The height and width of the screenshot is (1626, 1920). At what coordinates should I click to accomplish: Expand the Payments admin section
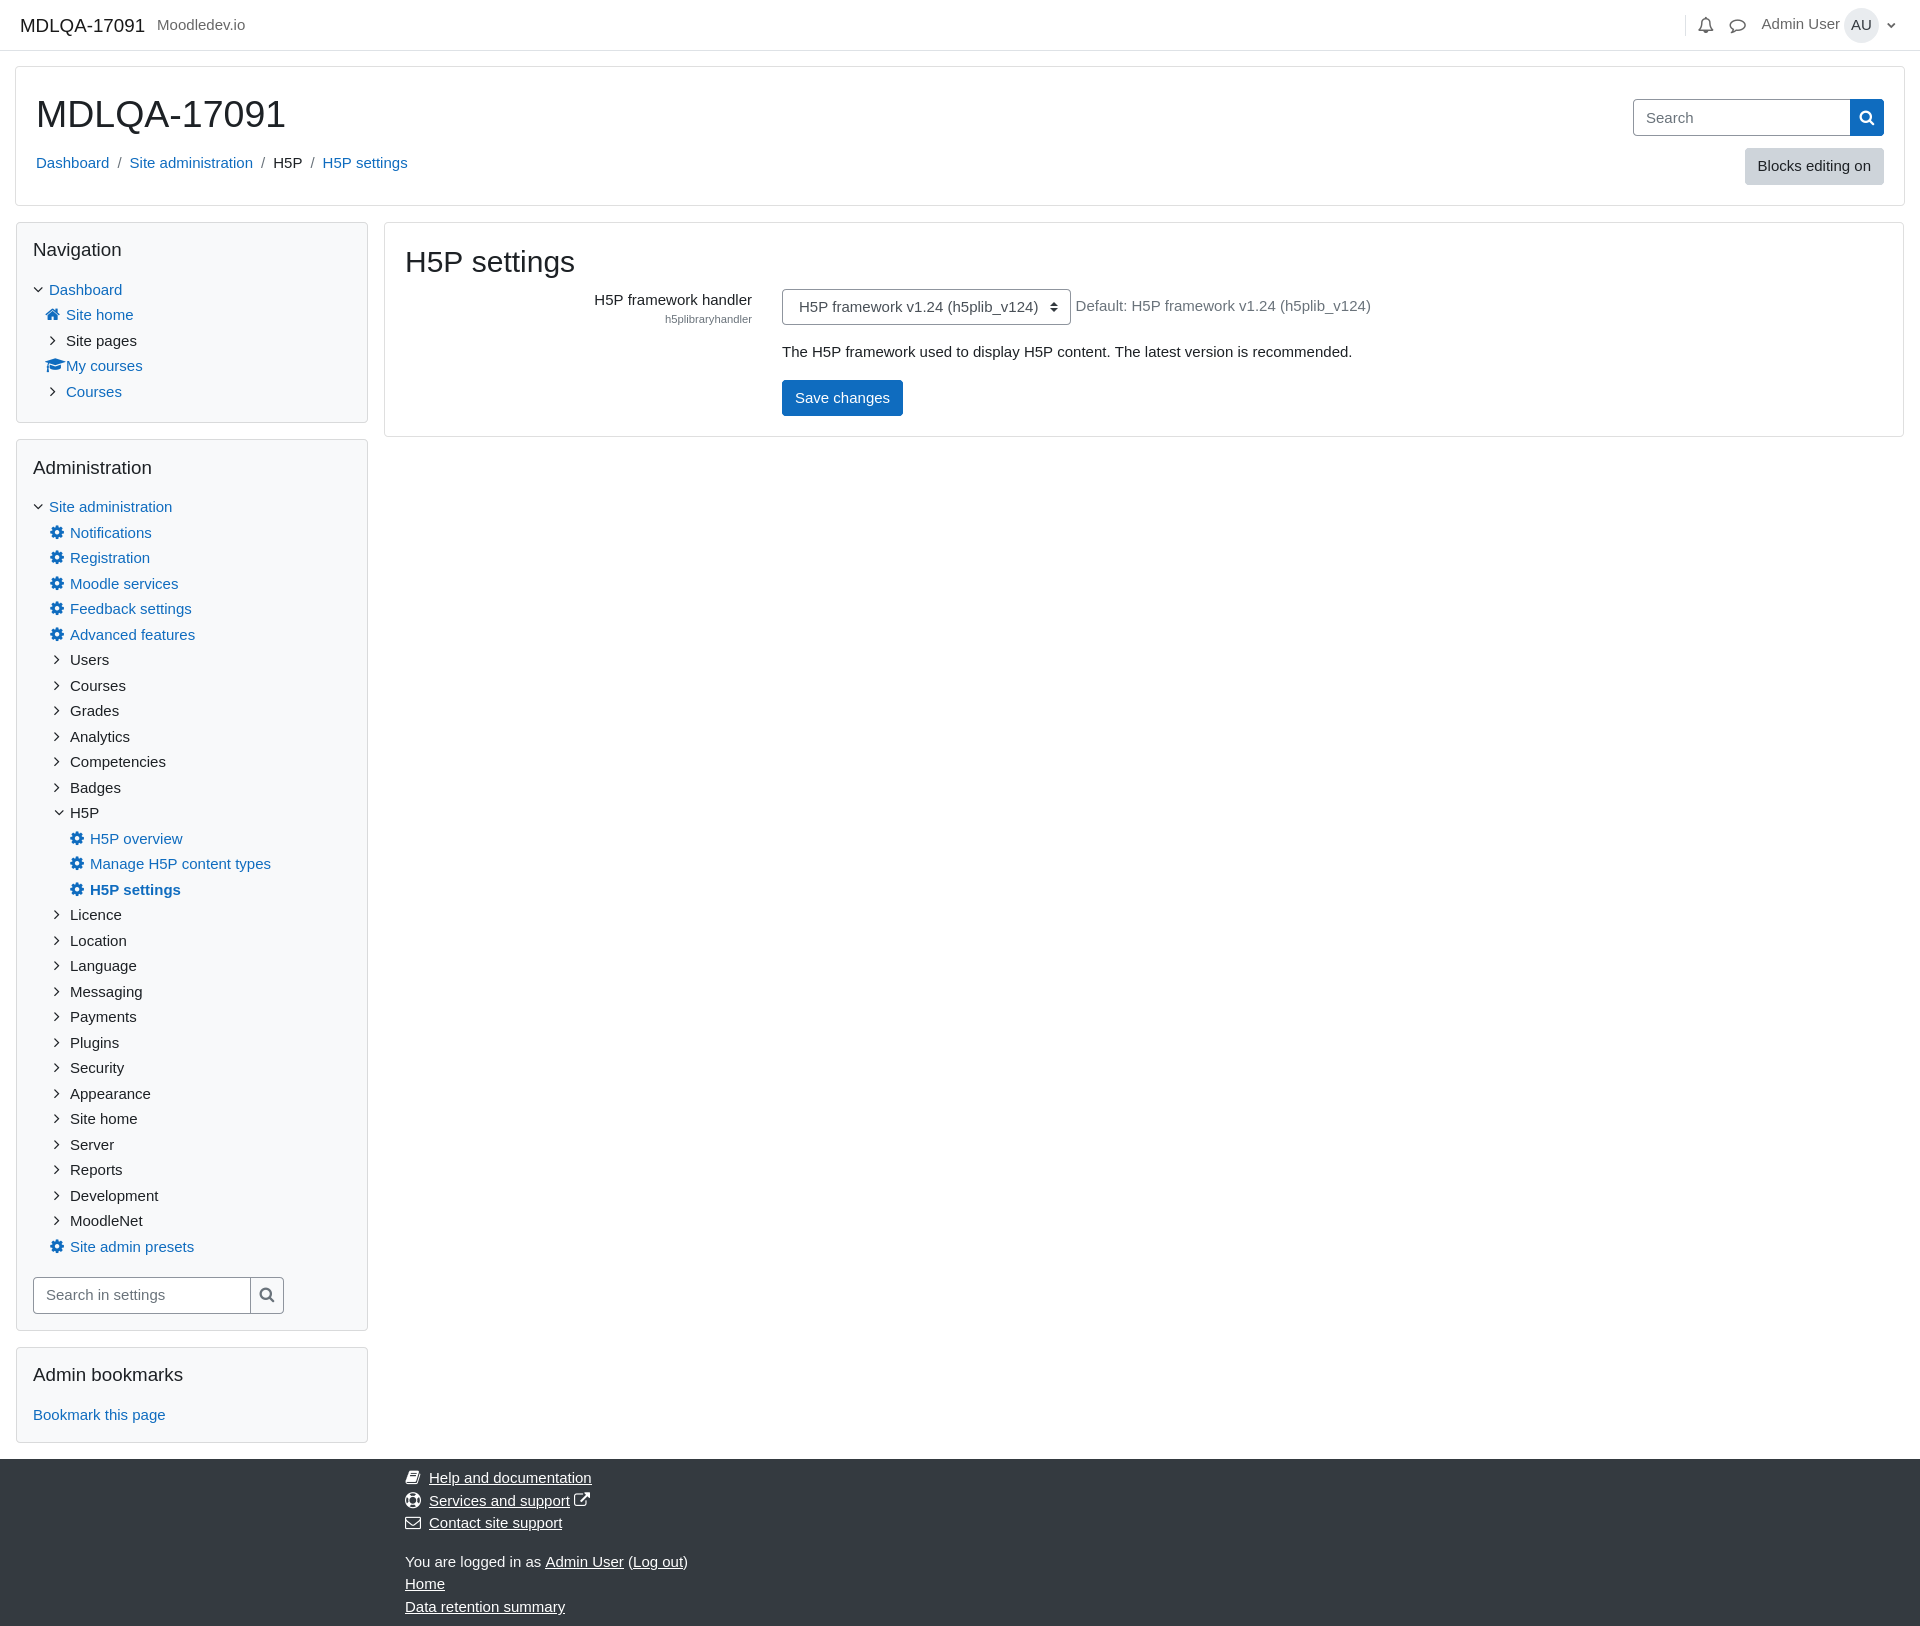[57, 1017]
